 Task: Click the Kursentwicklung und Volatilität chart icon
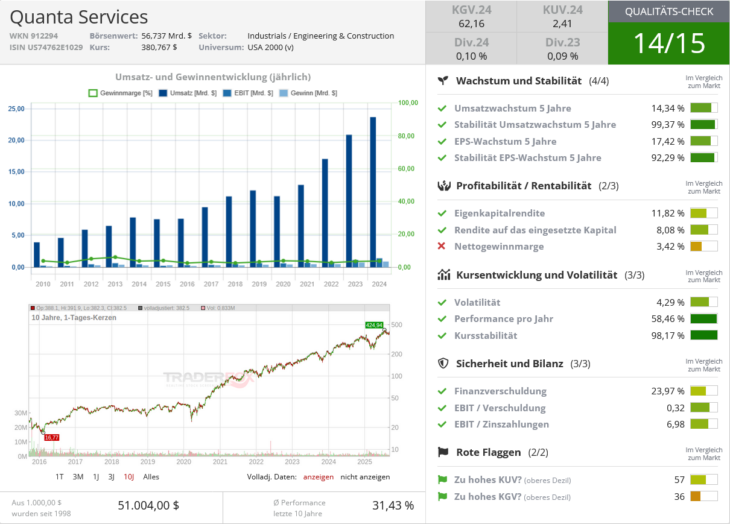pyautogui.click(x=444, y=275)
